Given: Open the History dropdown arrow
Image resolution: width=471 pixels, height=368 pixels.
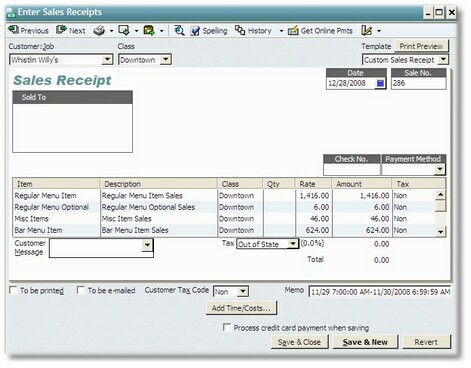Looking at the screenshot, I should (x=281, y=31).
